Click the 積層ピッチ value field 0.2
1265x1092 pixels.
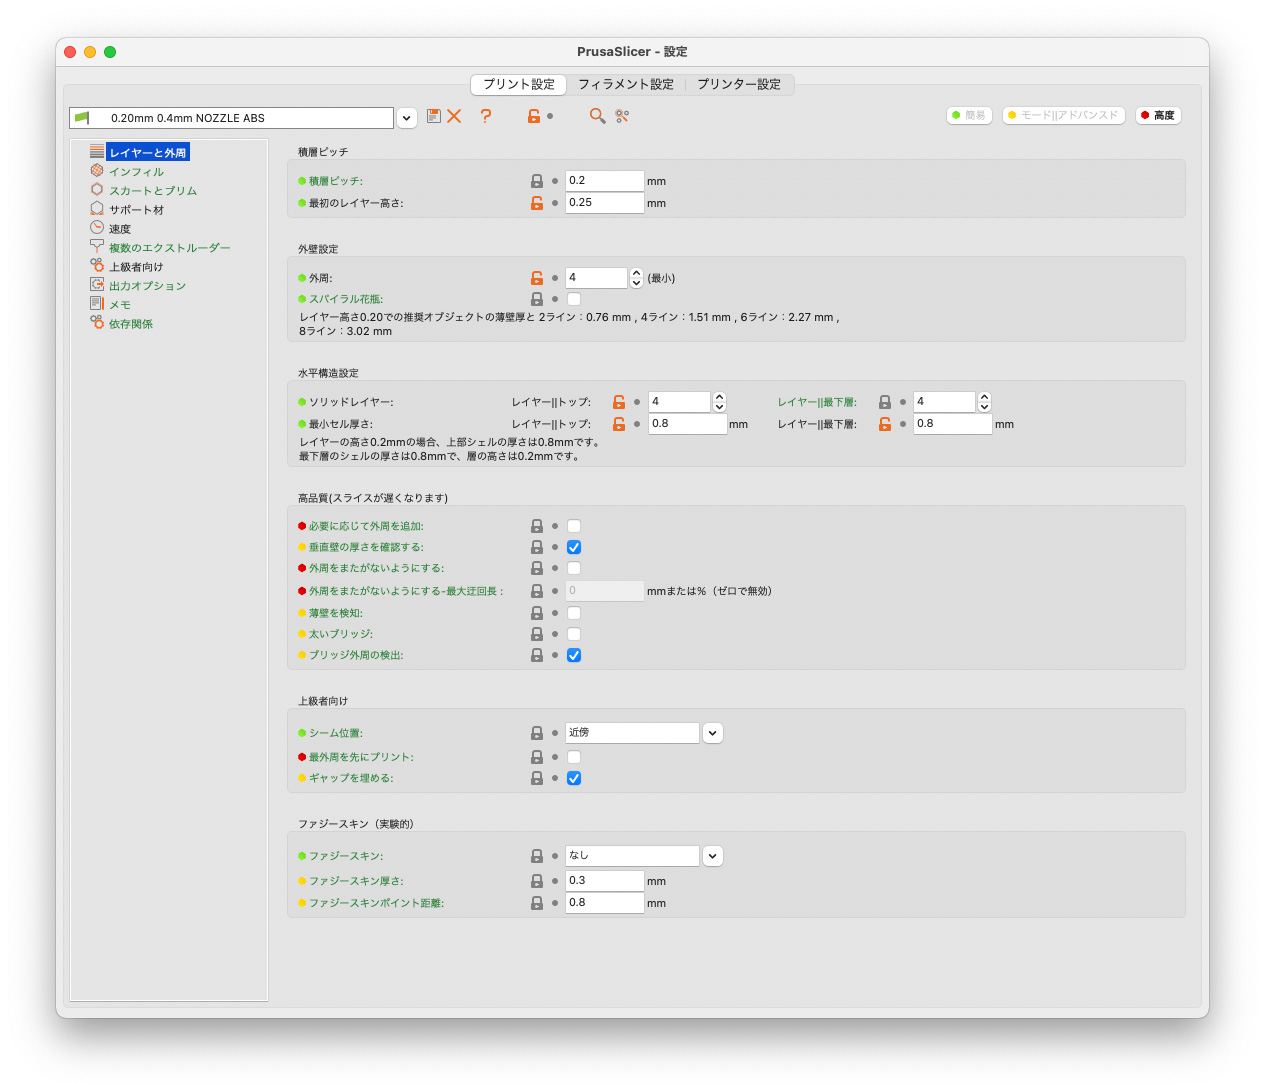[605, 181]
